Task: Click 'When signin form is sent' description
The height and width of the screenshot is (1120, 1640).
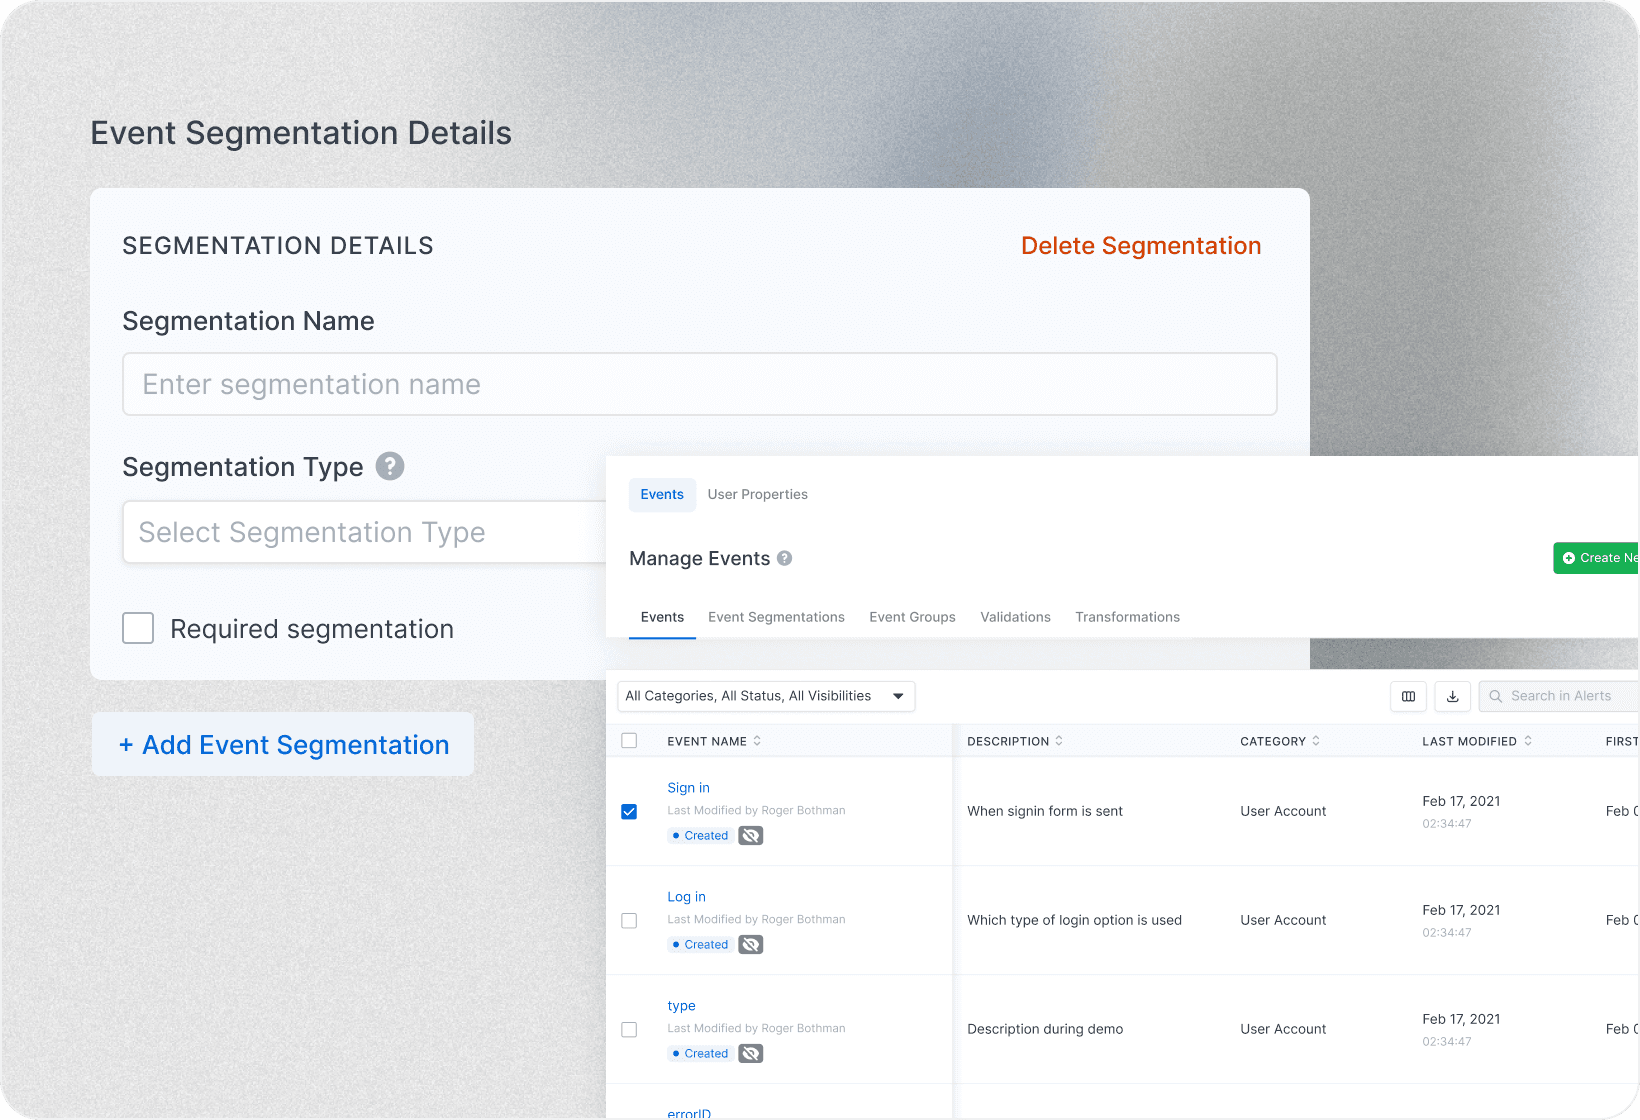Action: pyautogui.click(x=1045, y=811)
